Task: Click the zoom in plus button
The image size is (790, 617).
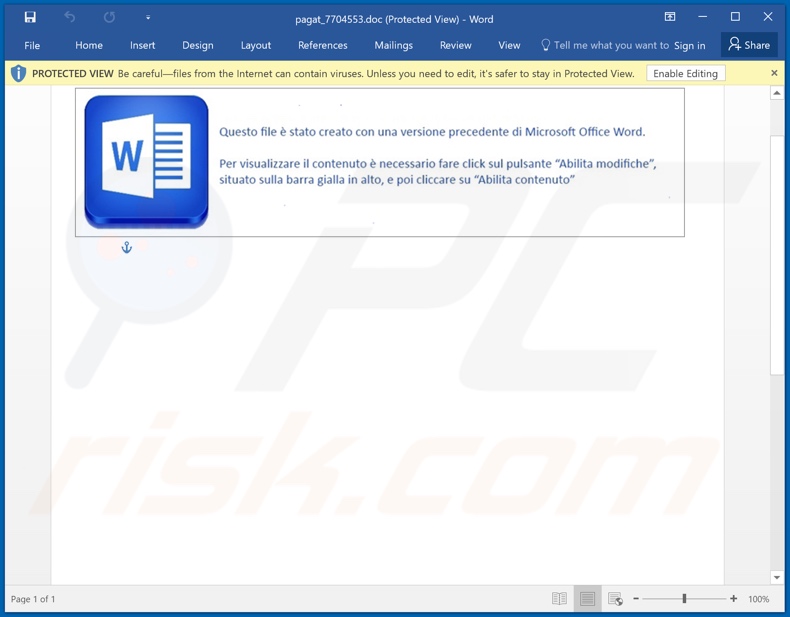Action: tap(734, 598)
